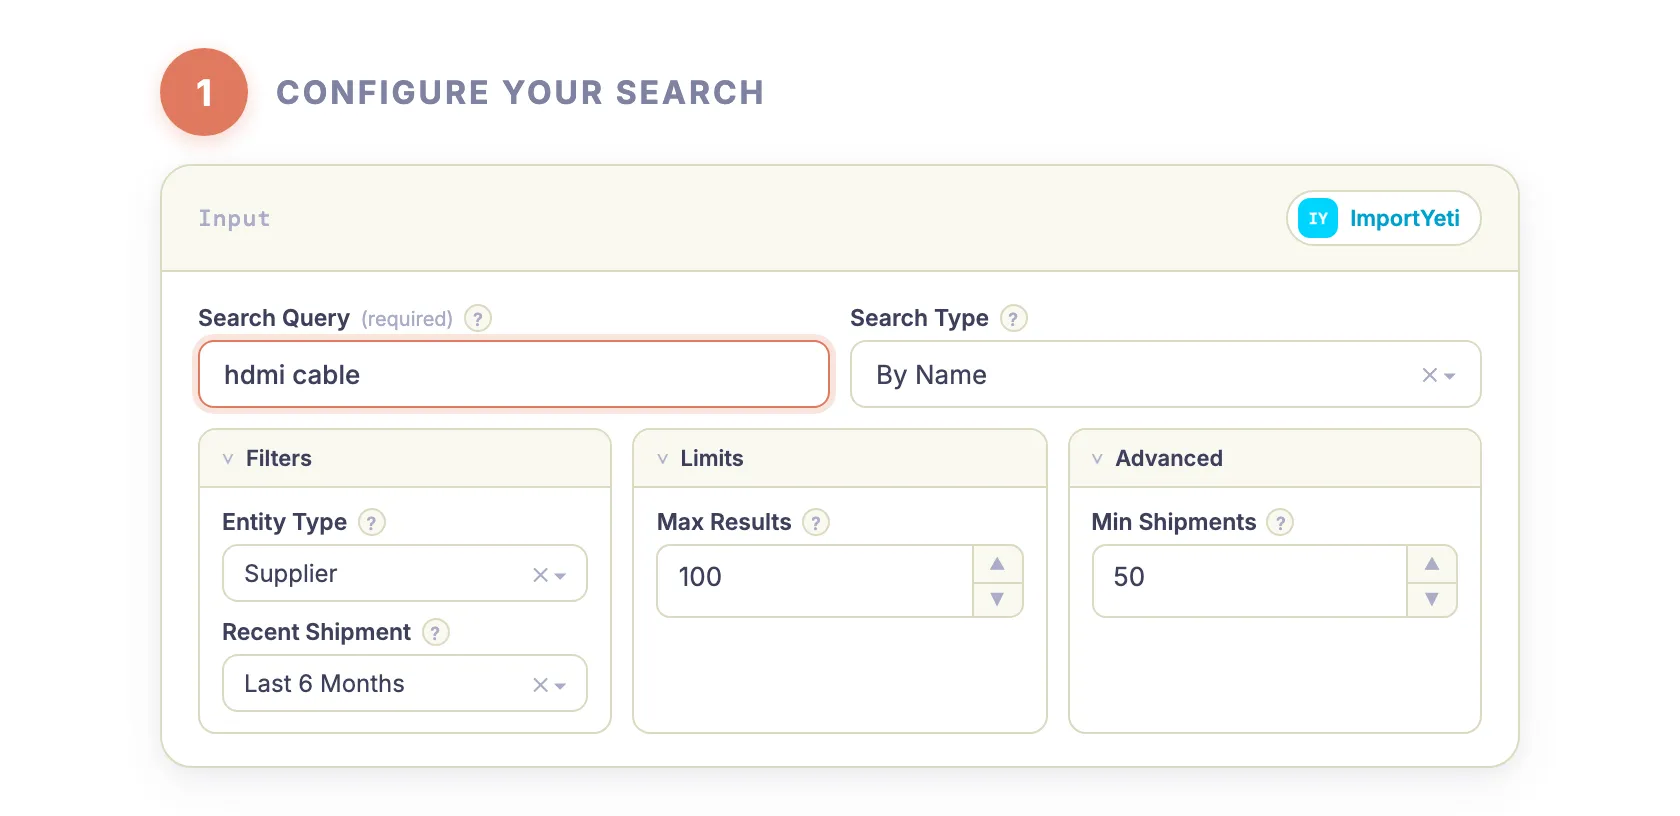The height and width of the screenshot is (816, 1680).
Task: Decrement Min Shipments with the down arrow
Action: point(1432,600)
